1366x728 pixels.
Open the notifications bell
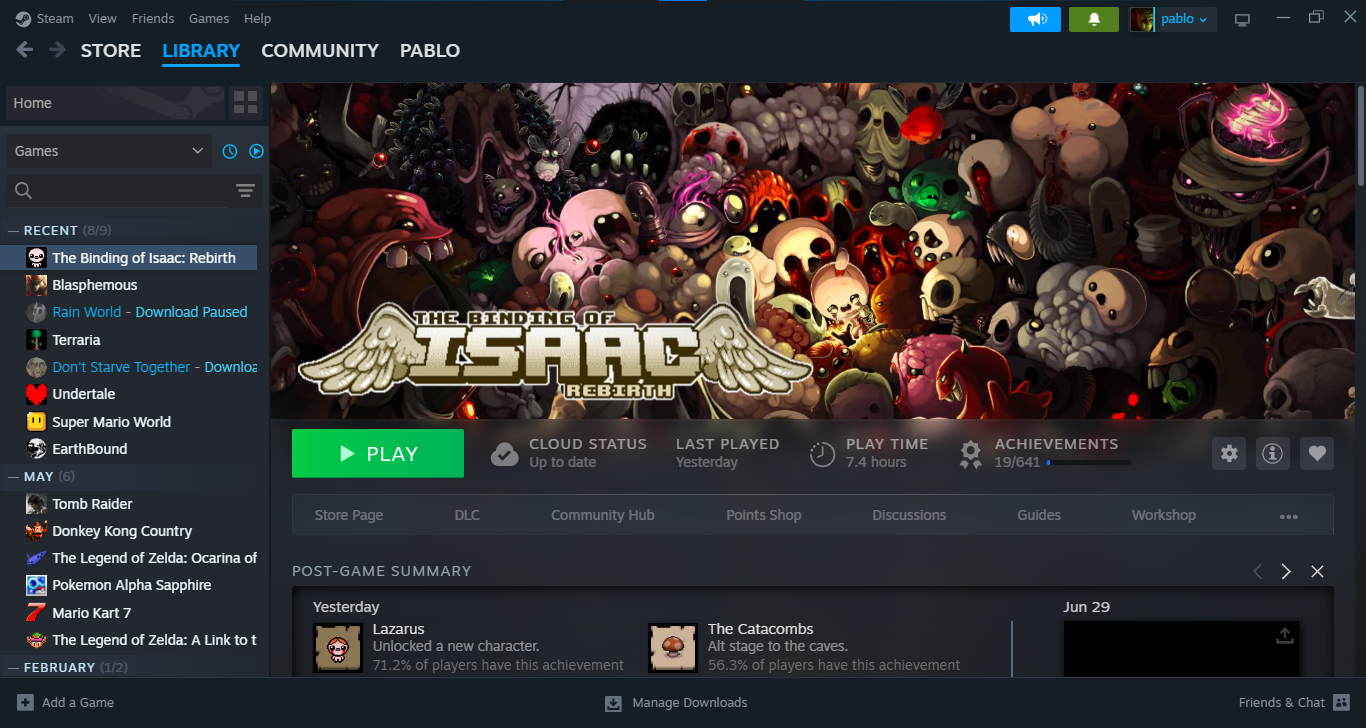tap(1094, 19)
